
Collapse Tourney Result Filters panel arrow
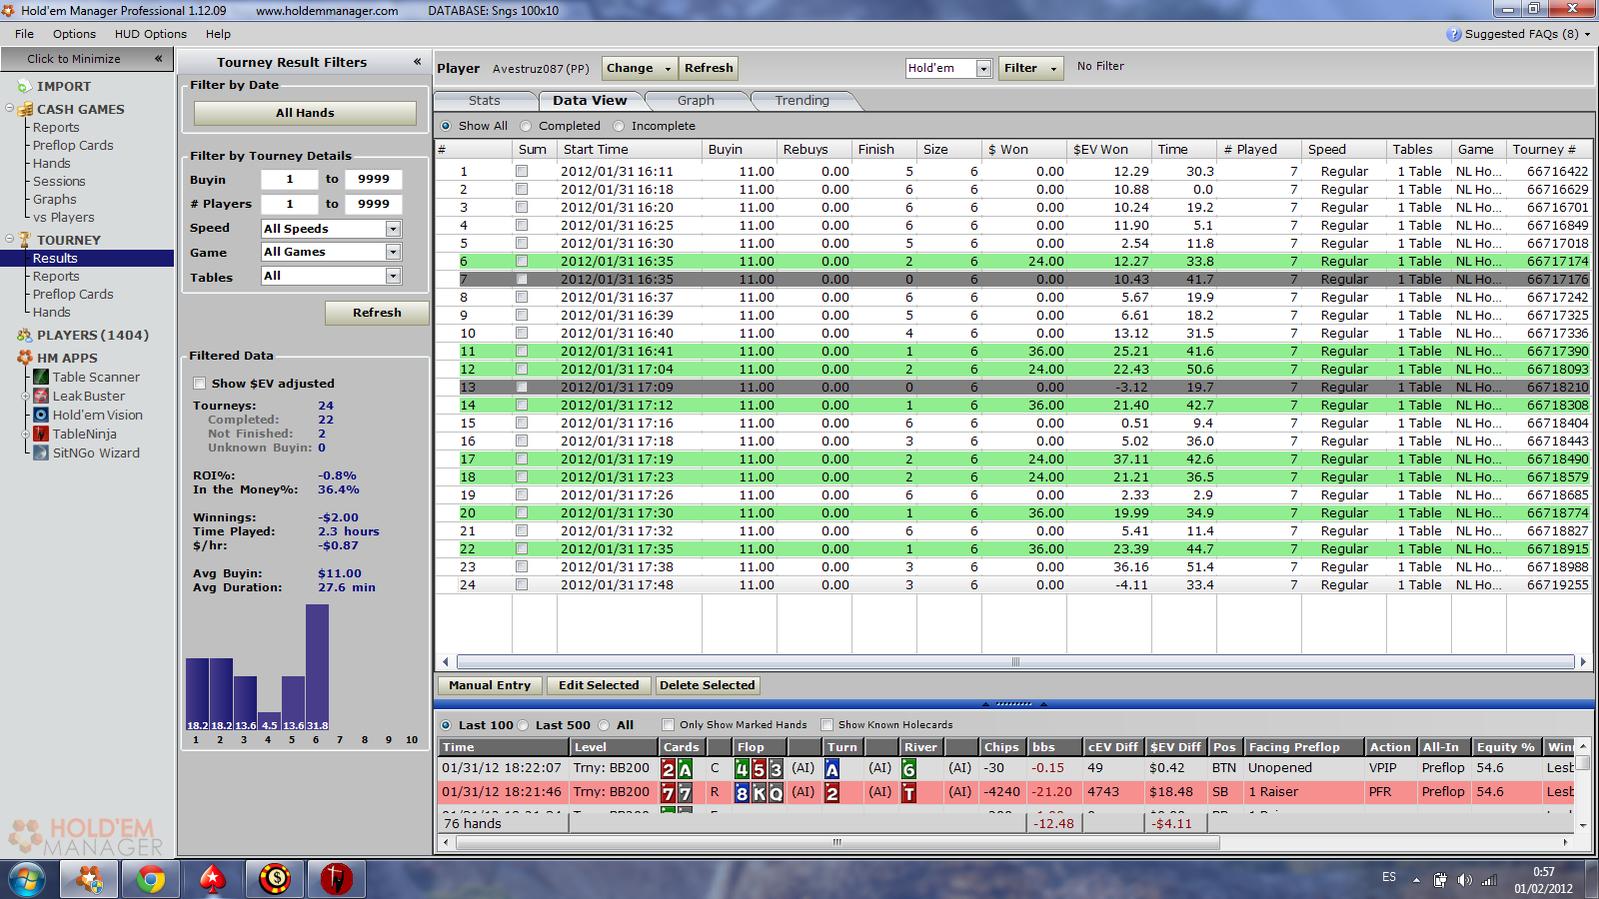click(x=417, y=62)
